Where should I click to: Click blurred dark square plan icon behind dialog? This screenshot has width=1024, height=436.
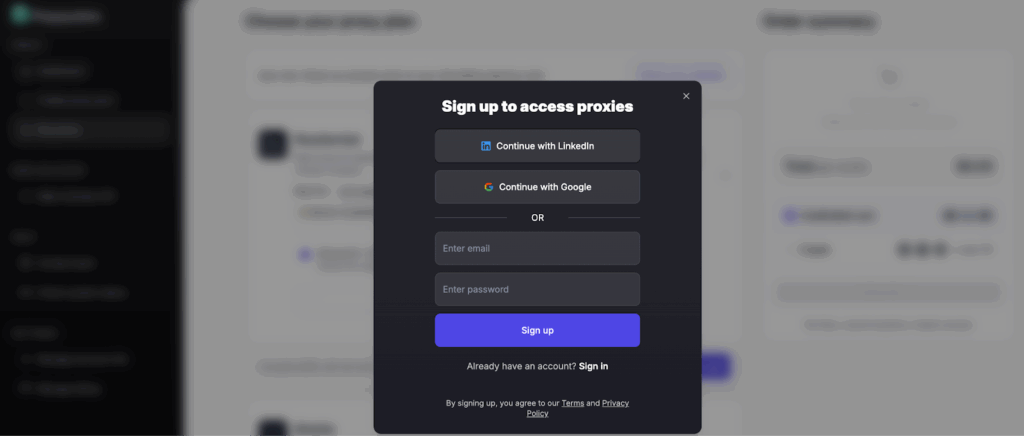tap(272, 145)
